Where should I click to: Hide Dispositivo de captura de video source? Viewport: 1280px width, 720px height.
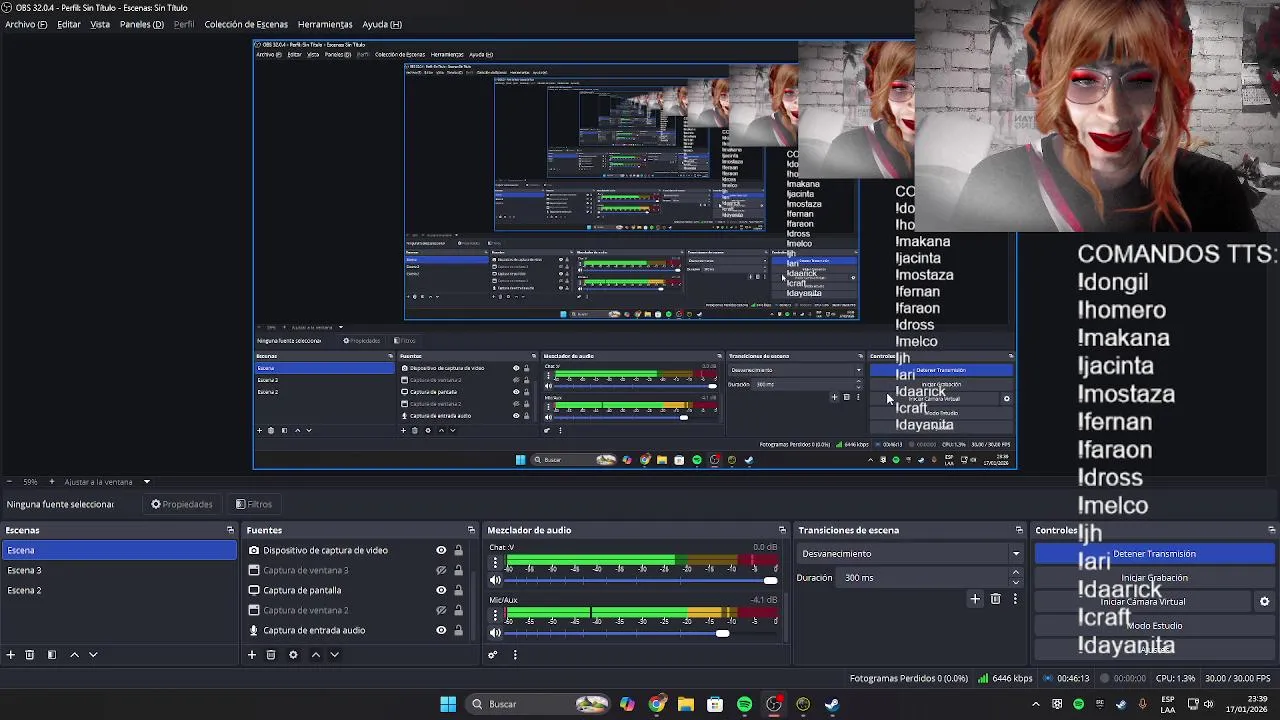coord(441,550)
